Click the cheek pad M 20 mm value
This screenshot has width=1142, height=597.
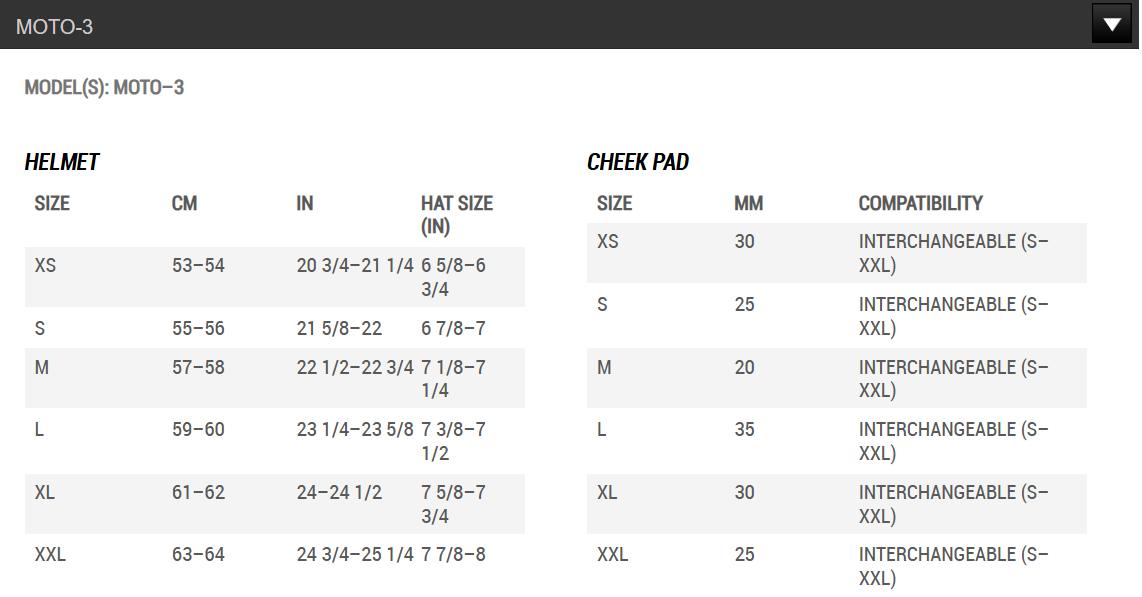[744, 367]
